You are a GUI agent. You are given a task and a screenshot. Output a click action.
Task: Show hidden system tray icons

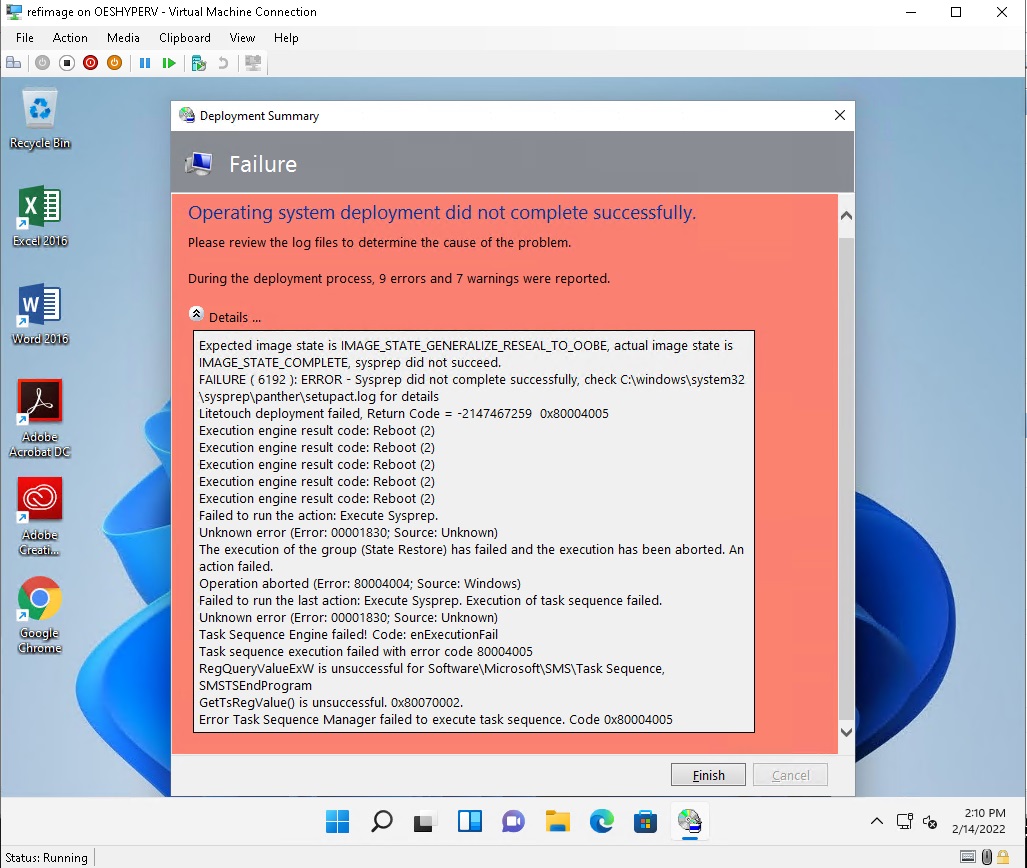tap(876, 821)
